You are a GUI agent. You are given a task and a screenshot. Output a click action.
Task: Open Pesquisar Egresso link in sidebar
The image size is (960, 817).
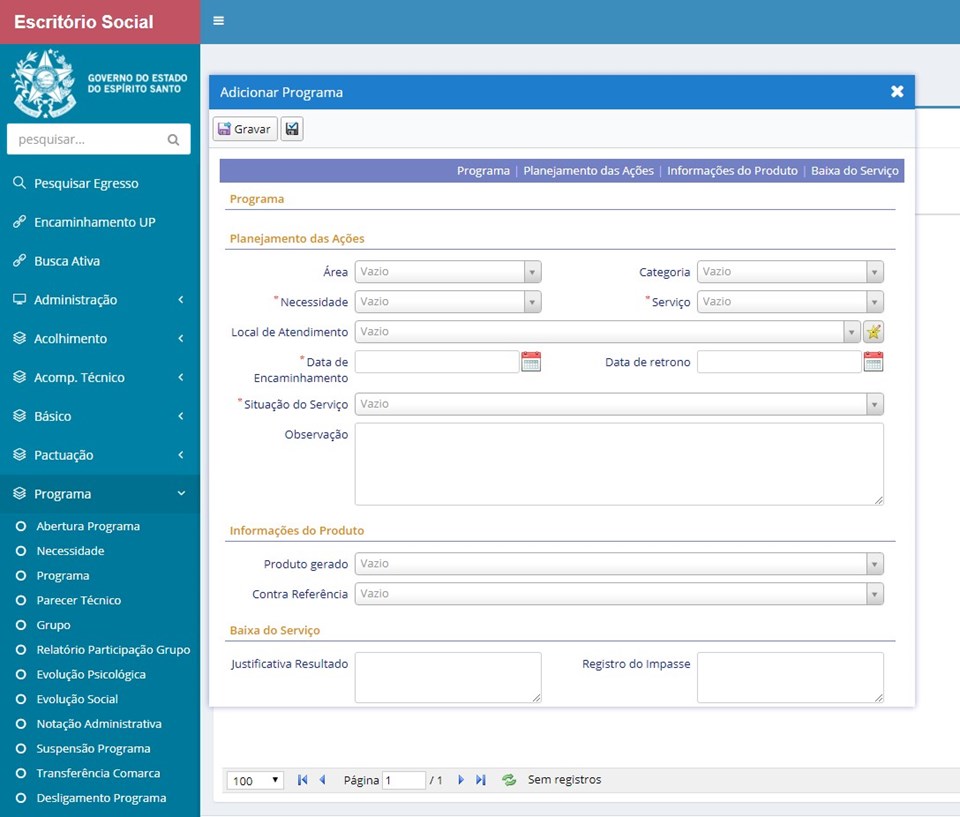(x=86, y=184)
